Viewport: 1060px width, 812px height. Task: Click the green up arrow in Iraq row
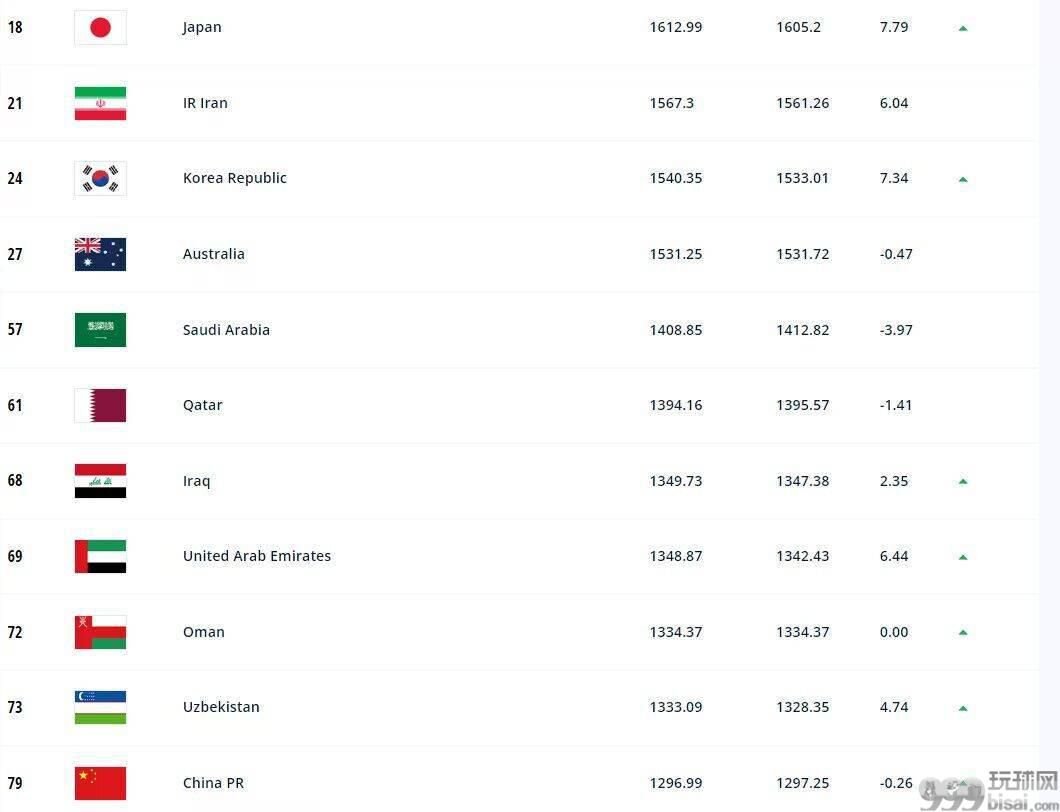tap(963, 481)
